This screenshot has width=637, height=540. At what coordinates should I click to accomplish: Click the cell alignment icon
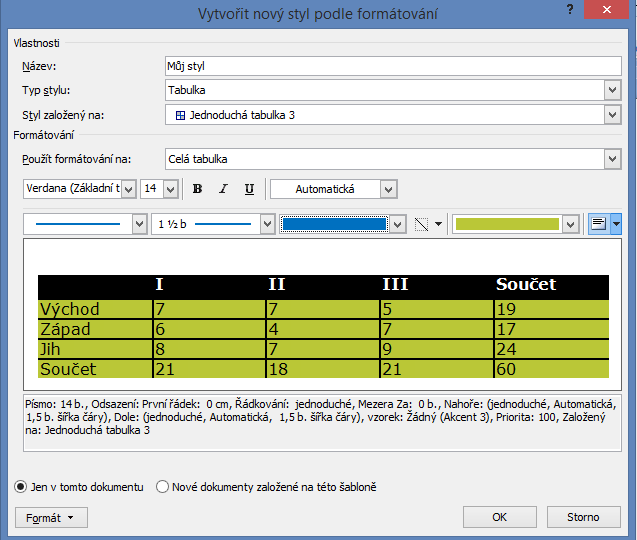(x=598, y=224)
